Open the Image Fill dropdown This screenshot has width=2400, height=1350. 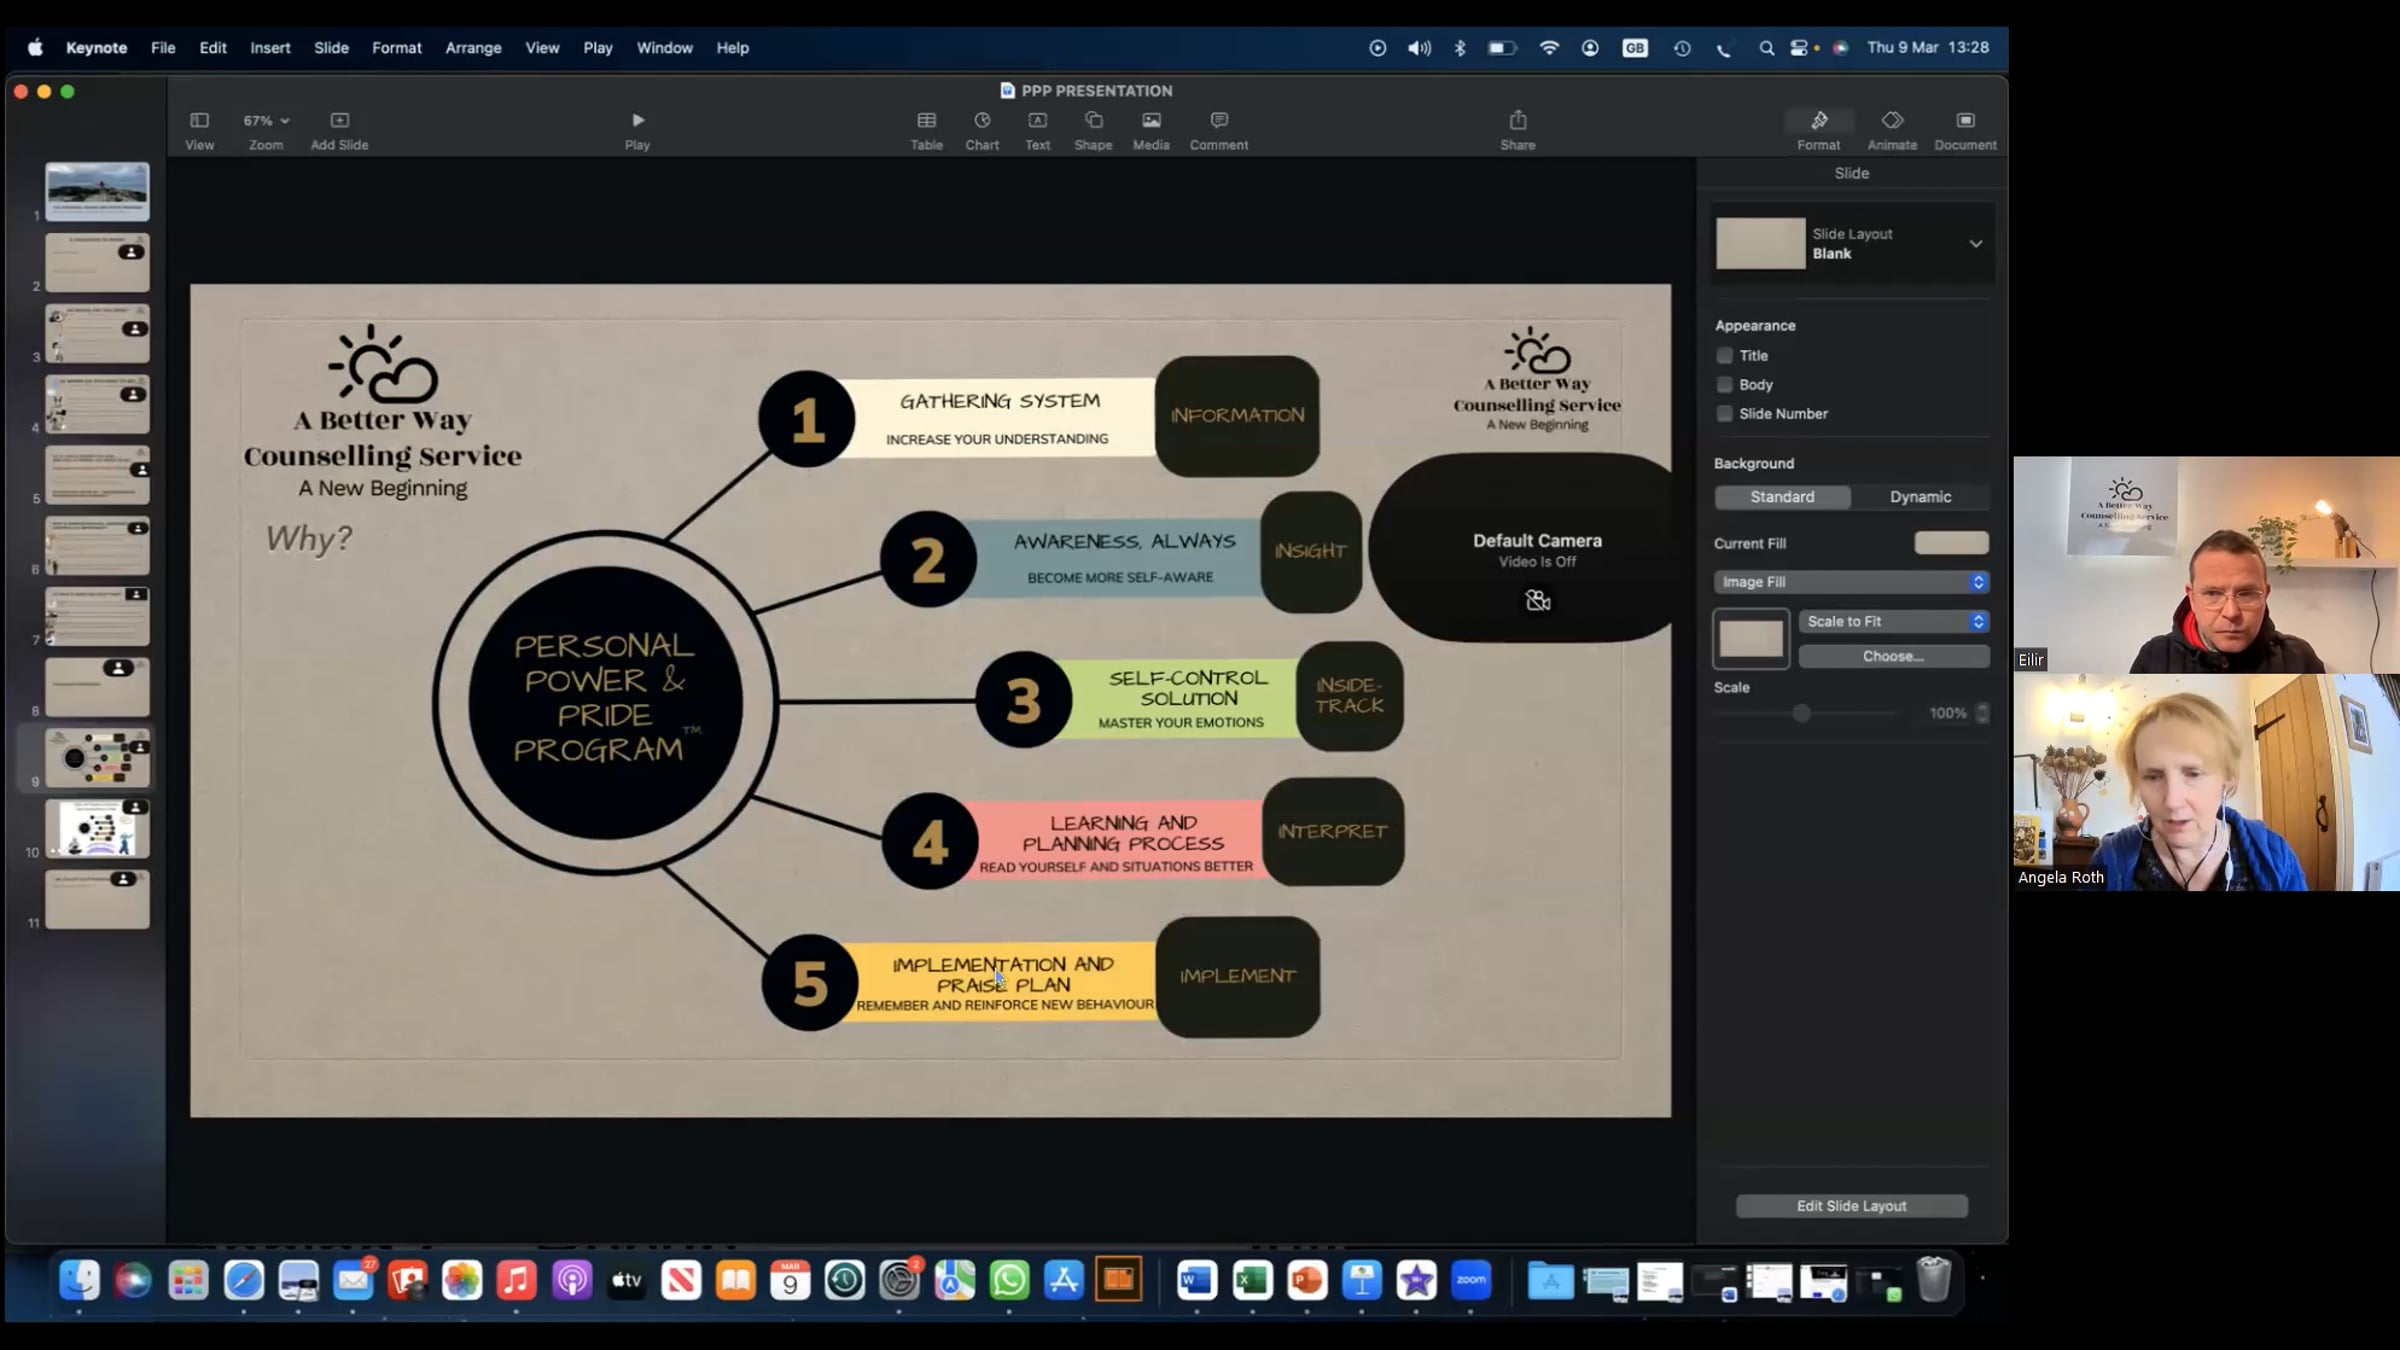pos(1850,582)
